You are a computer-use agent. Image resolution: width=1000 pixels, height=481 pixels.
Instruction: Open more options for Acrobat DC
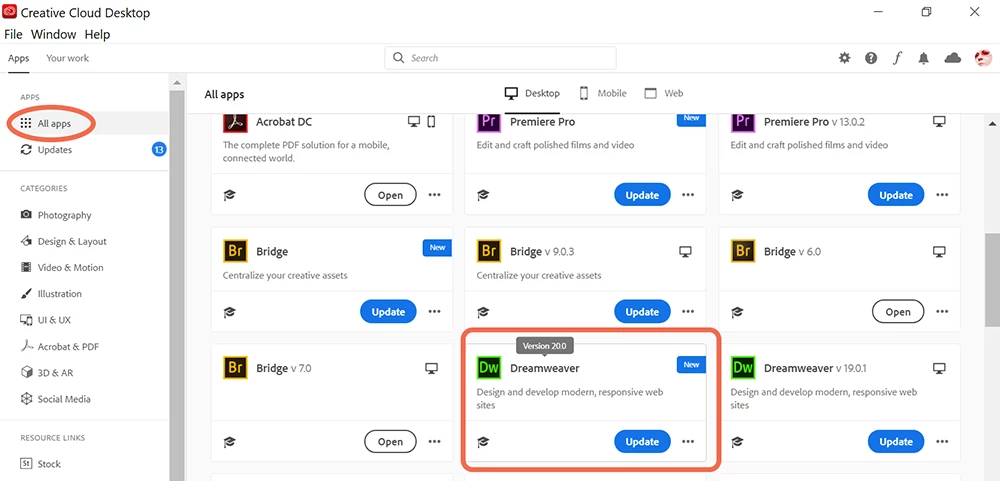pyautogui.click(x=434, y=195)
